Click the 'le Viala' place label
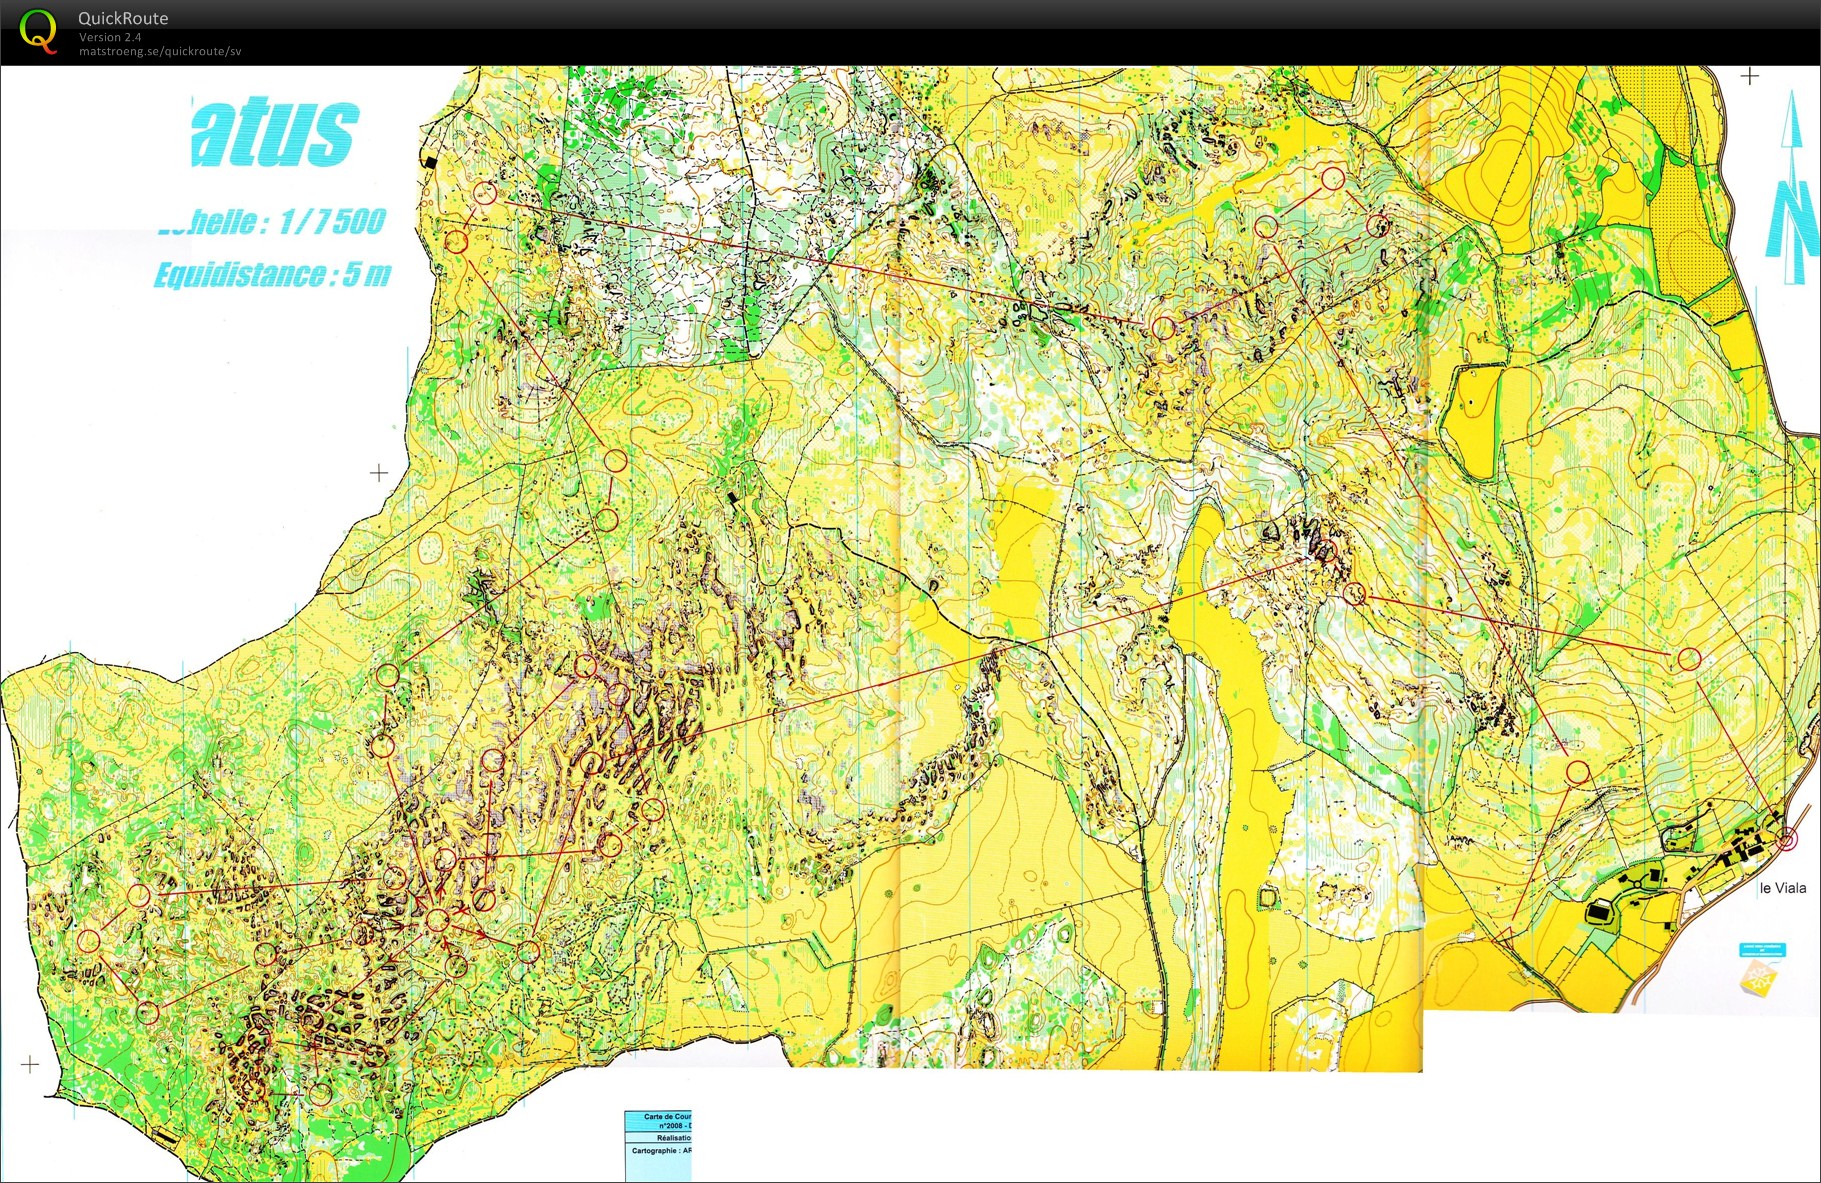This screenshot has width=1821, height=1183. [1783, 888]
